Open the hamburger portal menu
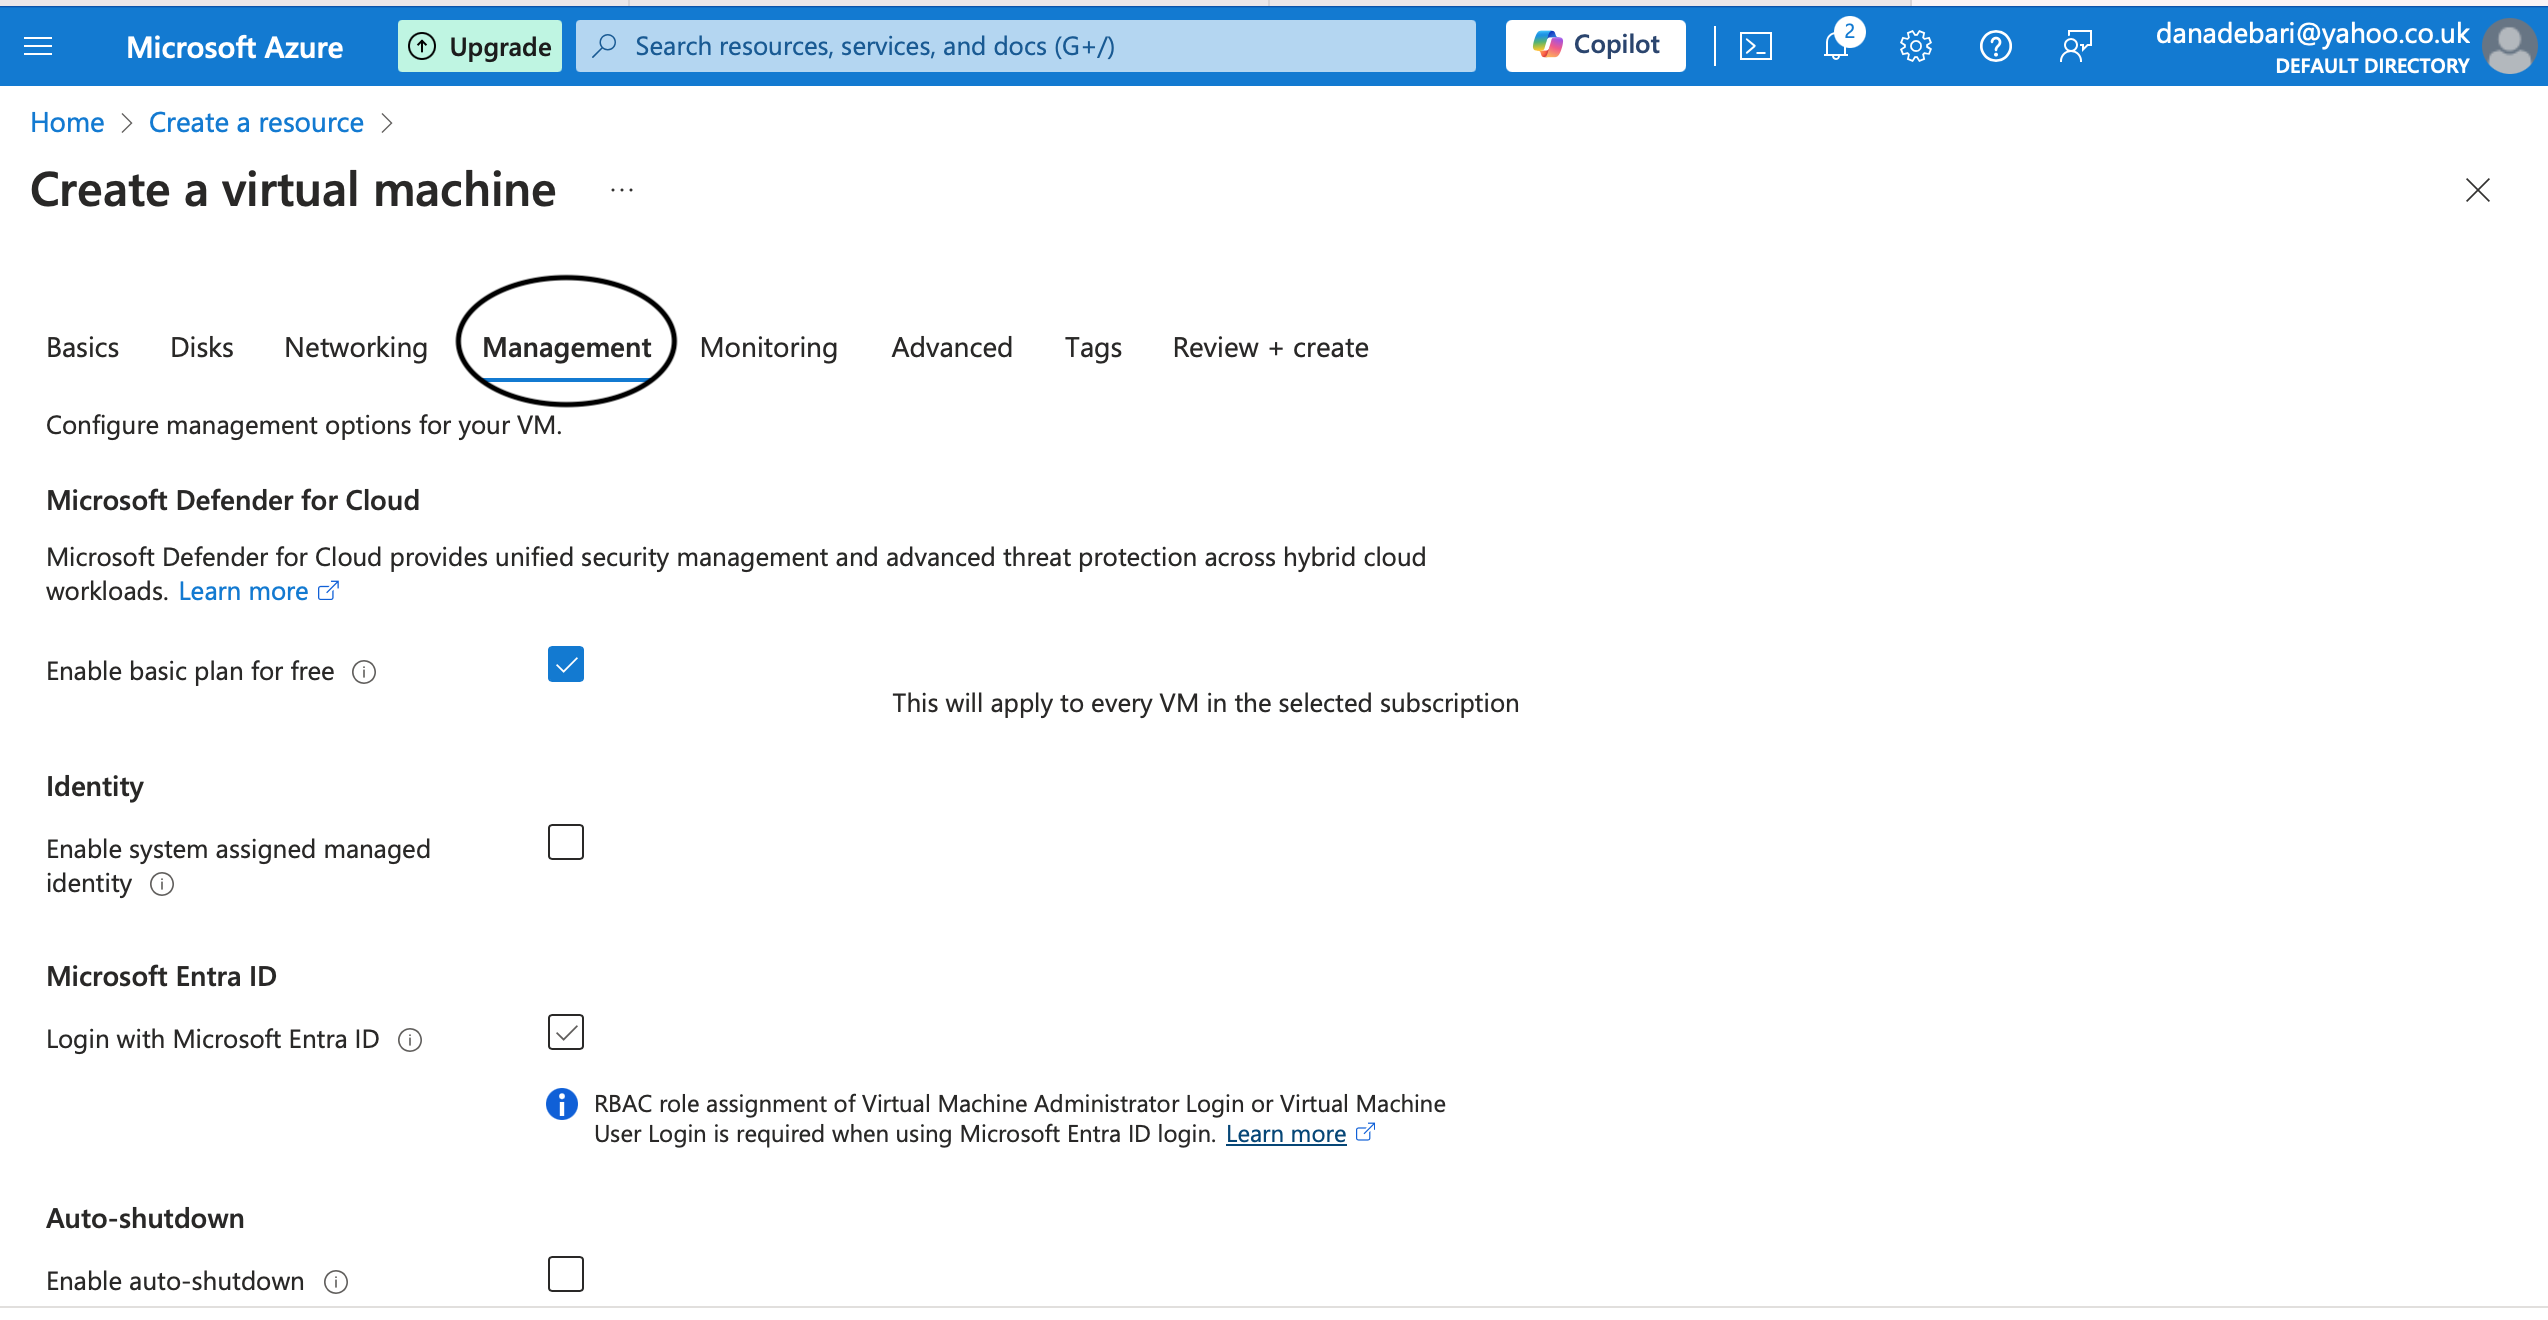 [x=38, y=46]
